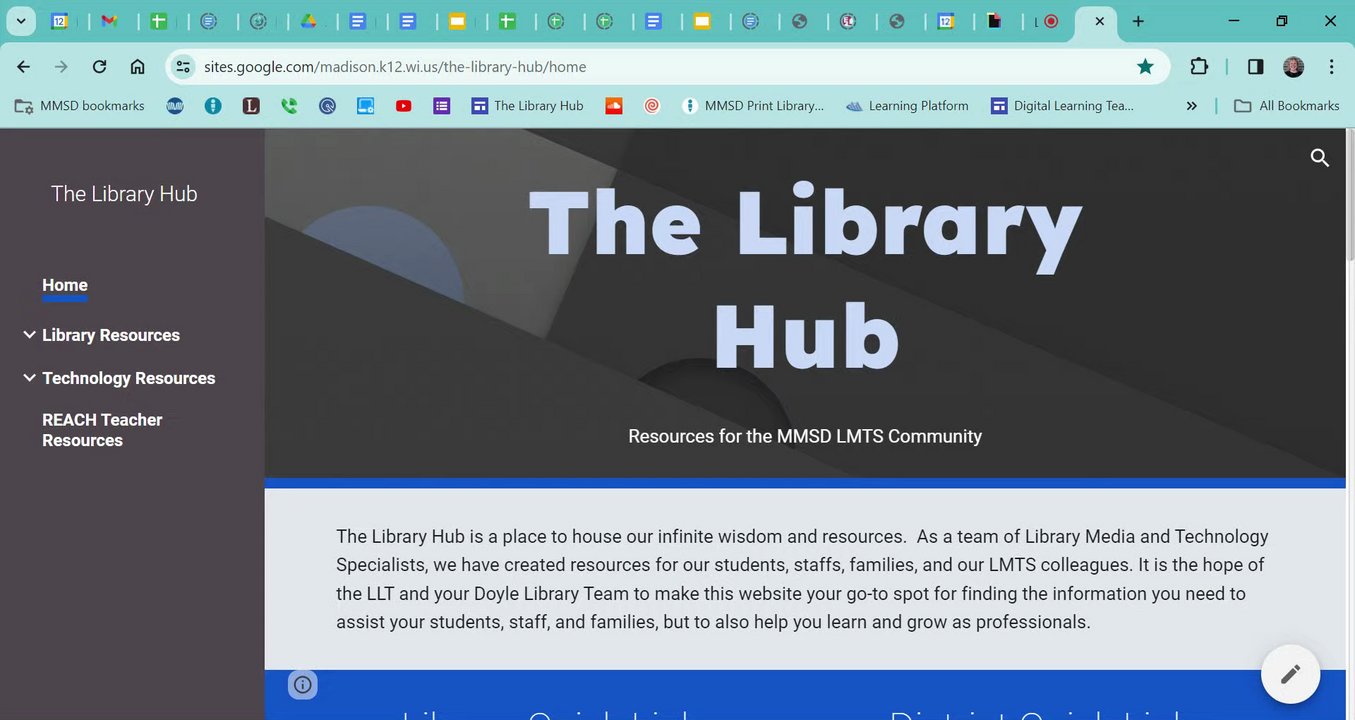The image size is (1355, 720).
Task: Toggle the bookmark star for this page
Action: 1145,67
